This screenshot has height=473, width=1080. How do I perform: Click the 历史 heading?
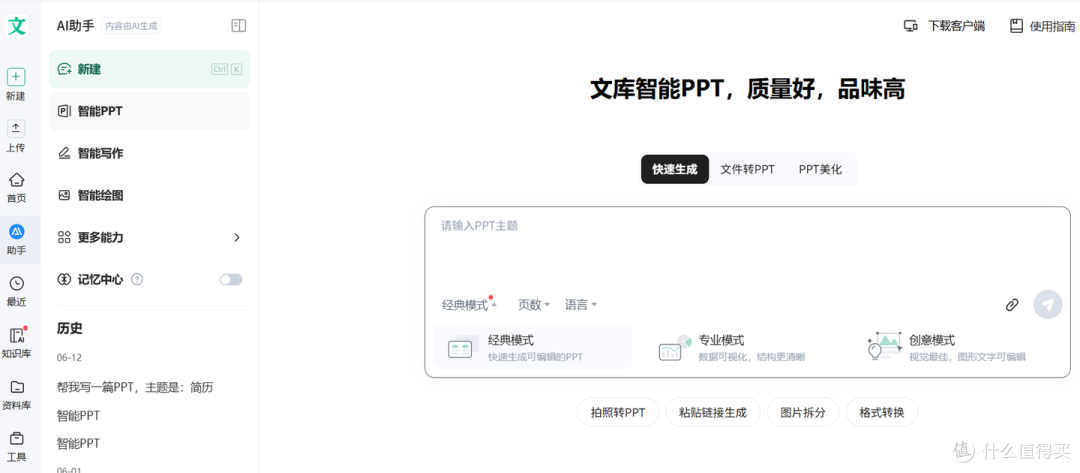tap(70, 328)
